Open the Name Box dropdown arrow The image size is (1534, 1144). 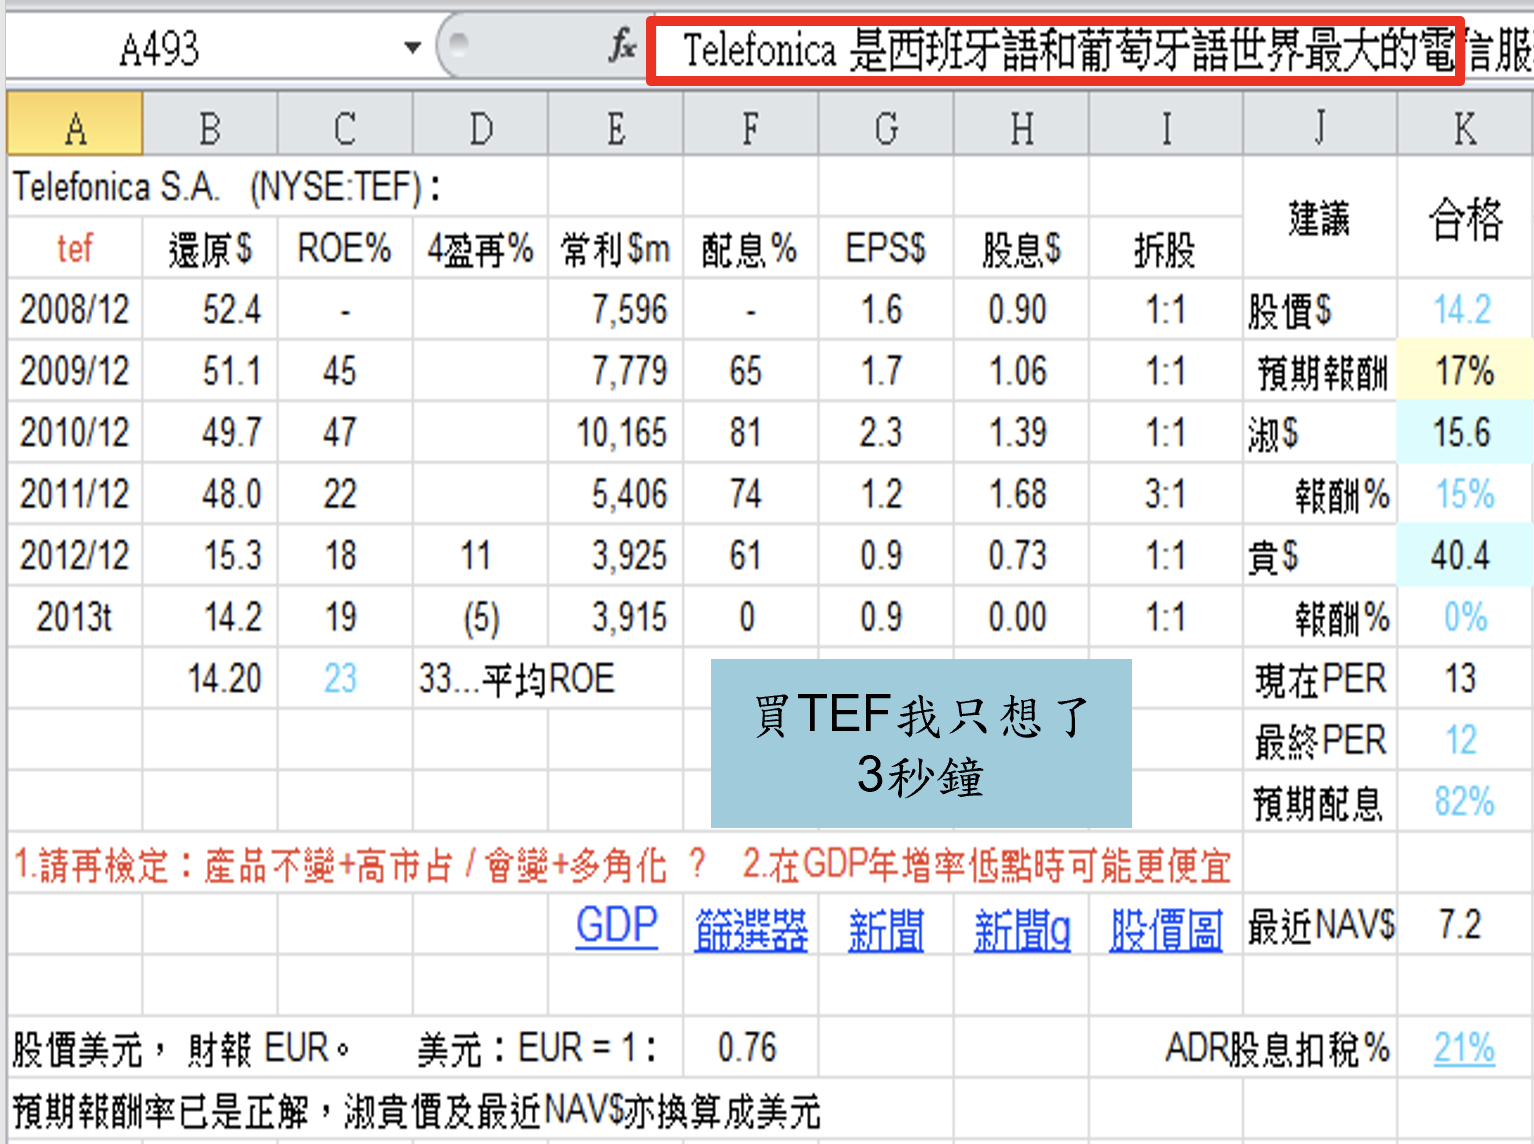412,47
